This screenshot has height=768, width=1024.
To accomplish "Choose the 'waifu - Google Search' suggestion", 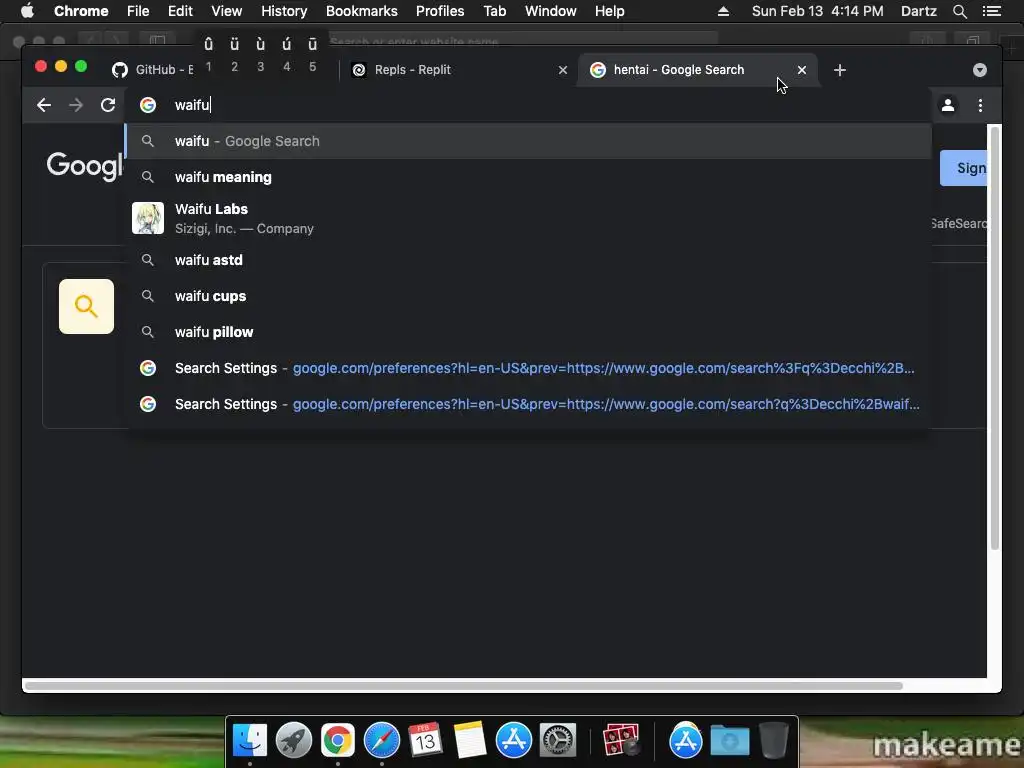I will (528, 141).
